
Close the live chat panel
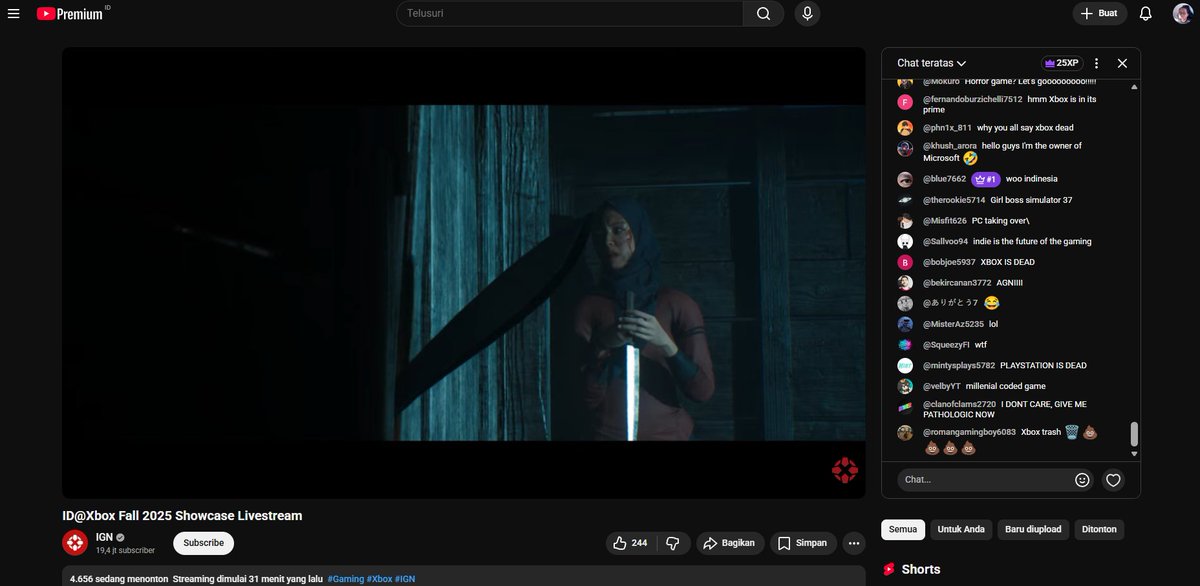tap(1122, 63)
